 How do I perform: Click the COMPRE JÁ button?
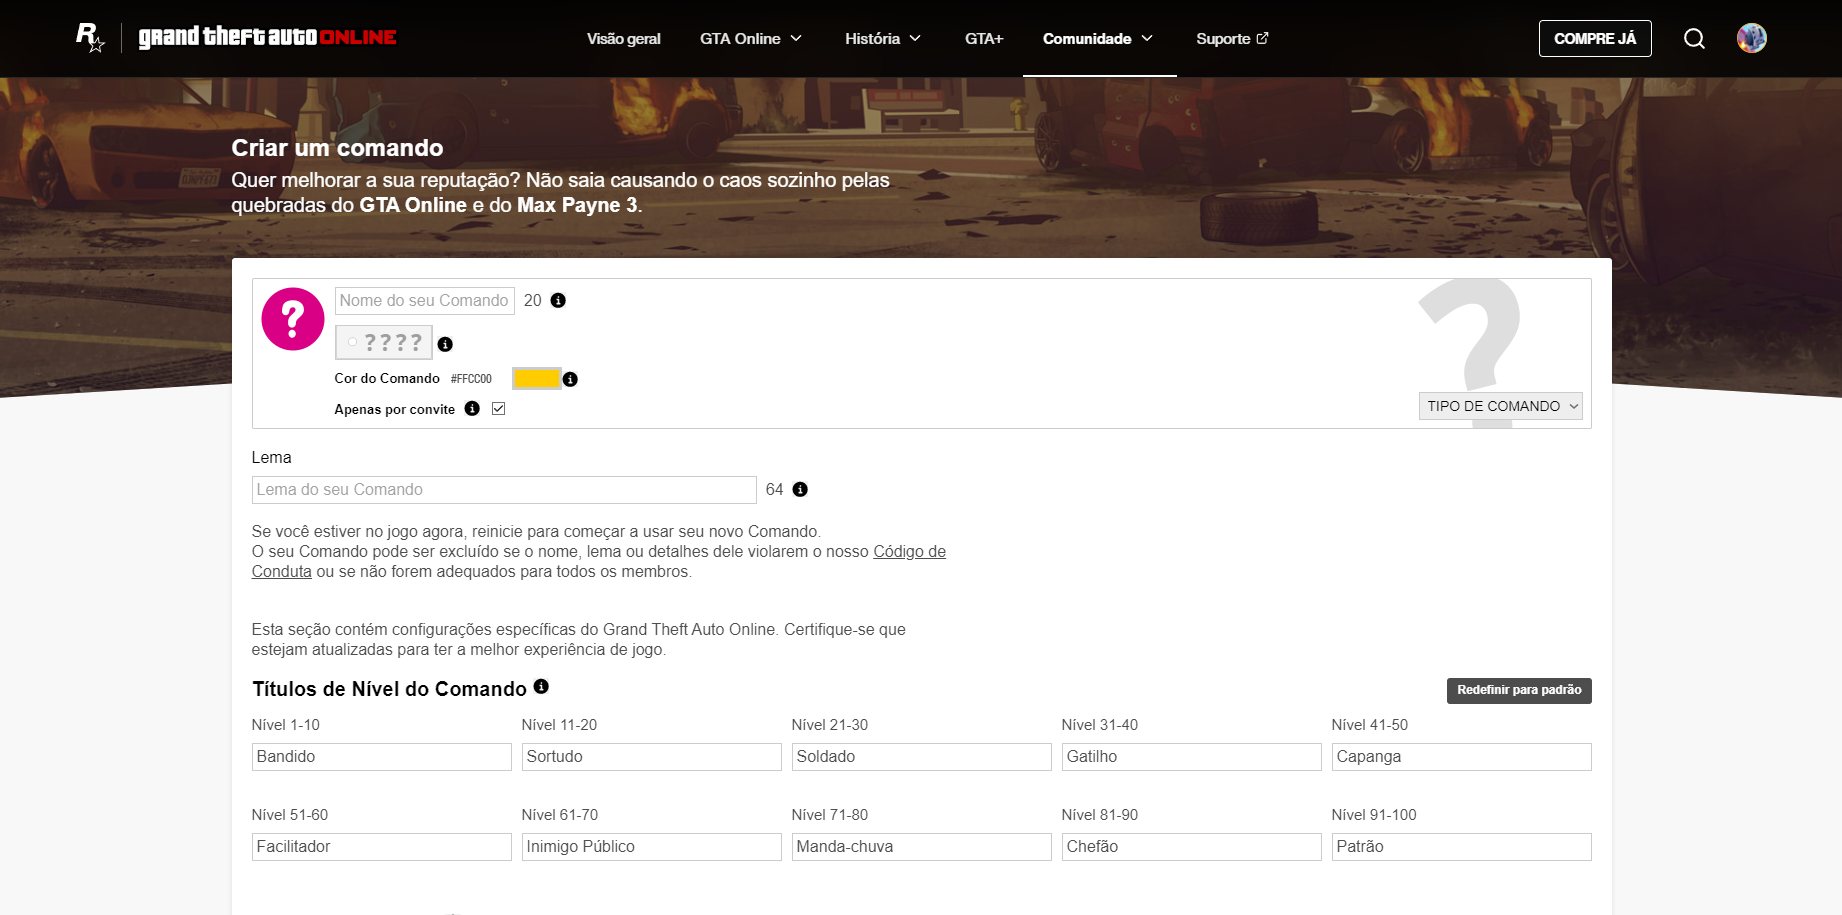pos(1595,38)
